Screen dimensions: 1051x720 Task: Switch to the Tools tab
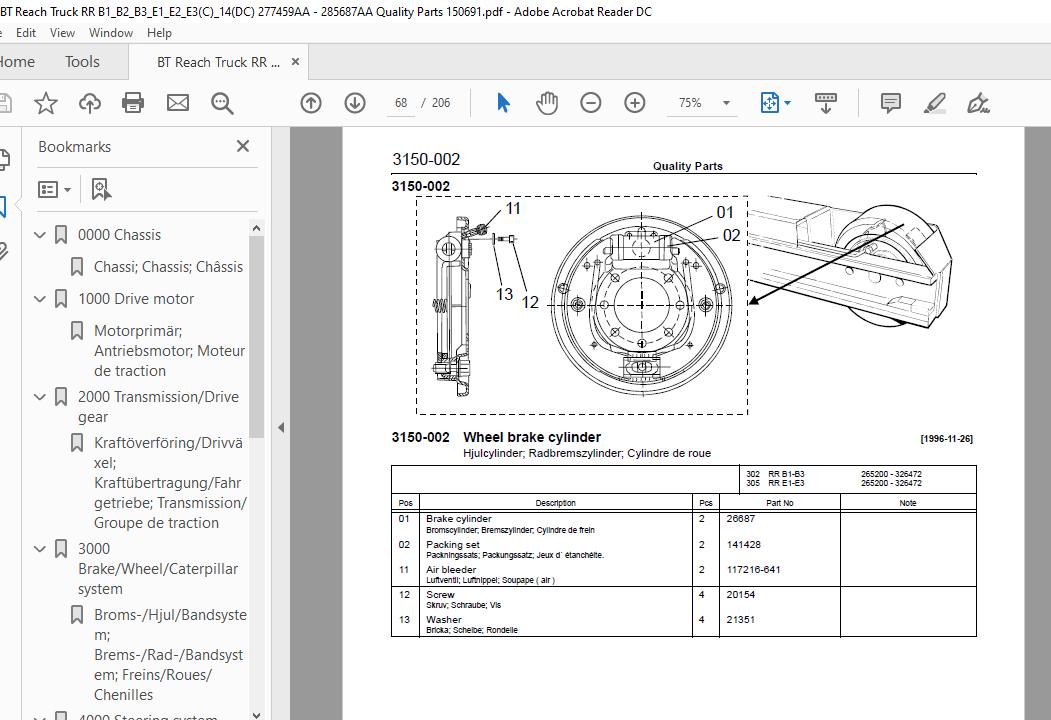(82, 62)
